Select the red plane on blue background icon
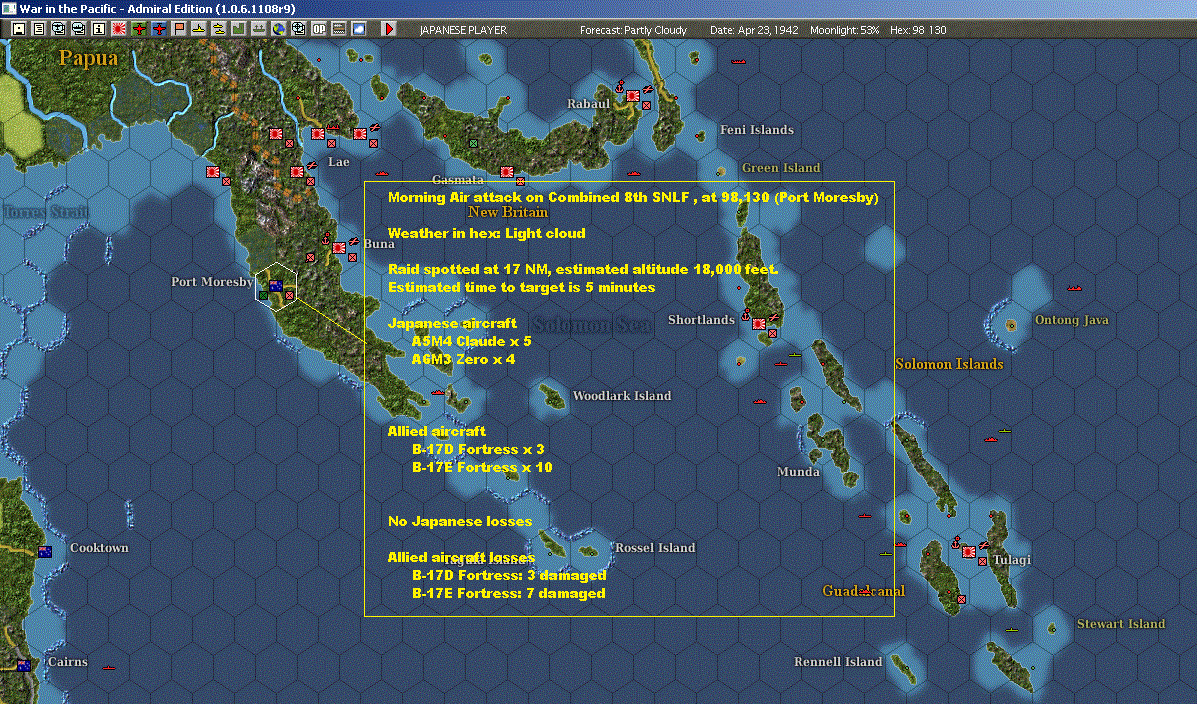Image resolution: width=1197 pixels, height=704 pixels. (x=158, y=29)
